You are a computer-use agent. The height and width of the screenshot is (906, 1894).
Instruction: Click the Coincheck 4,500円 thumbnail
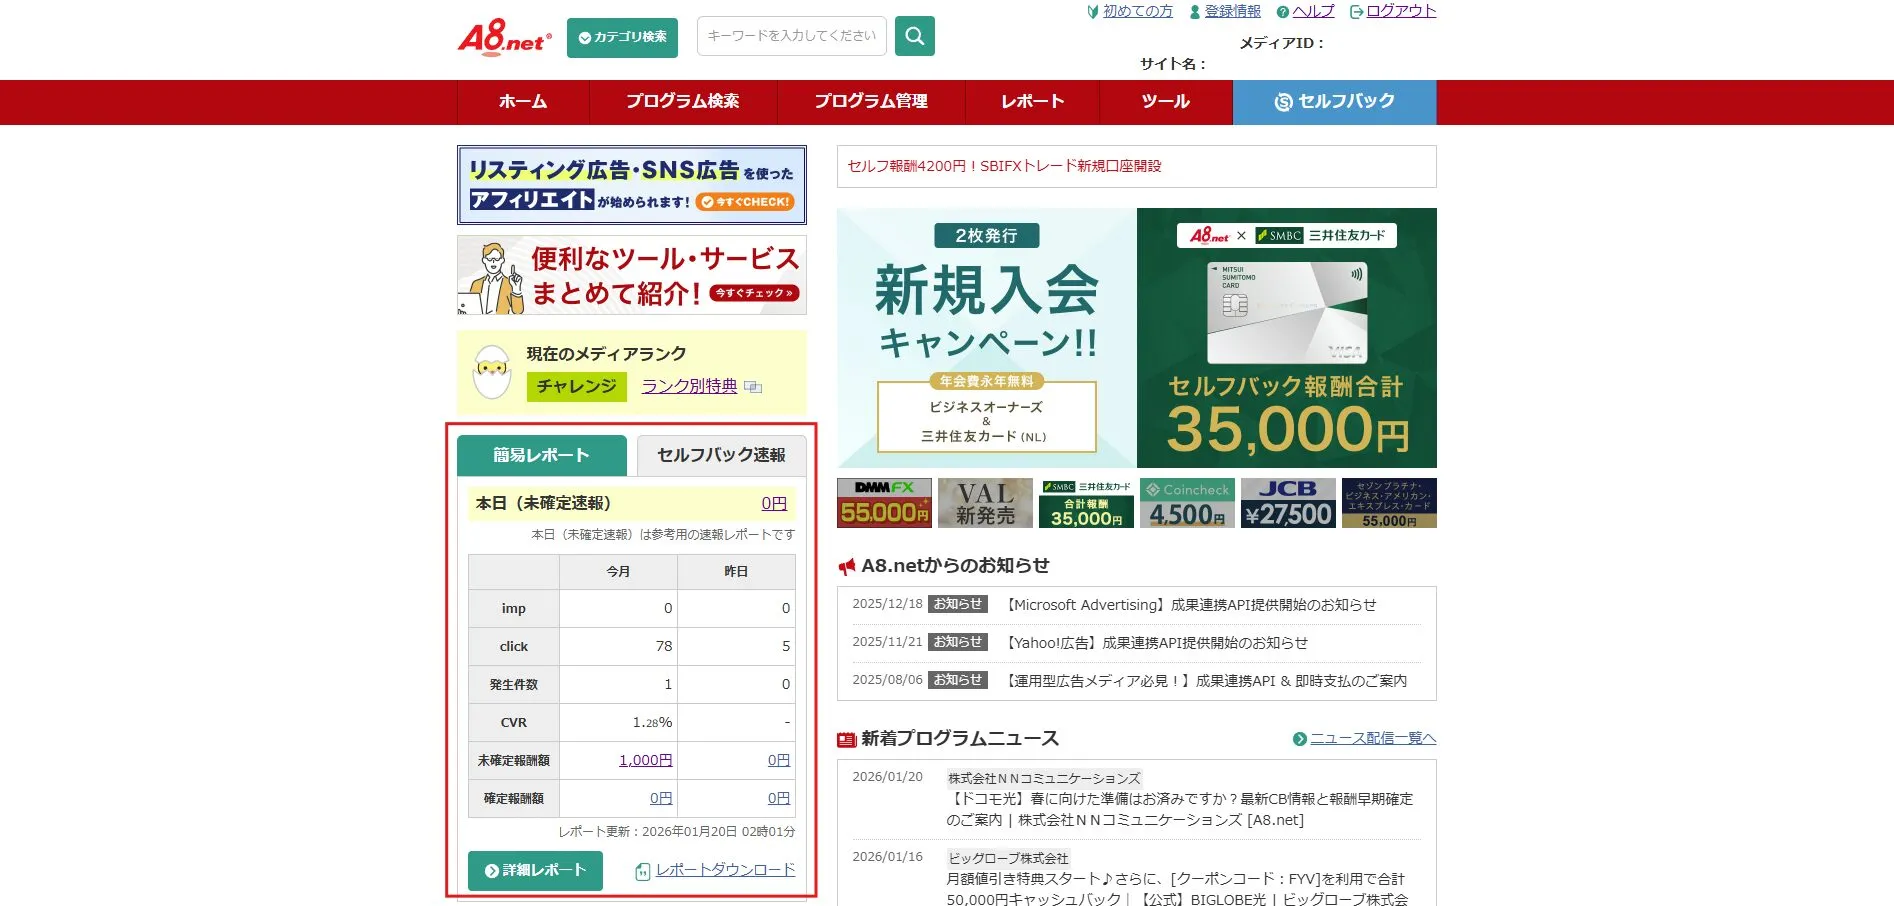pyautogui.click(x=1187, y=503)
